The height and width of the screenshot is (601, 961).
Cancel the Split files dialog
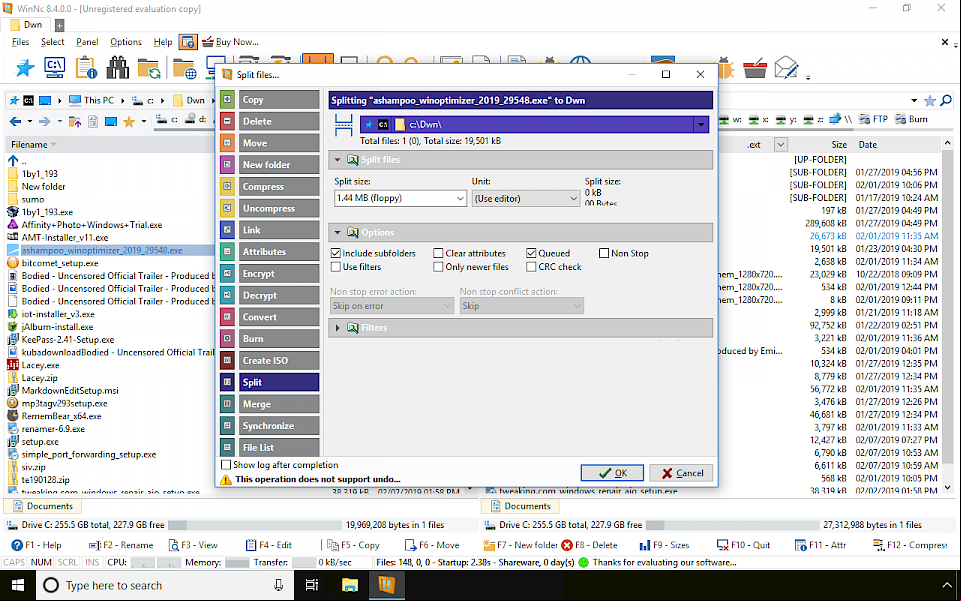(x=681, y=473)
